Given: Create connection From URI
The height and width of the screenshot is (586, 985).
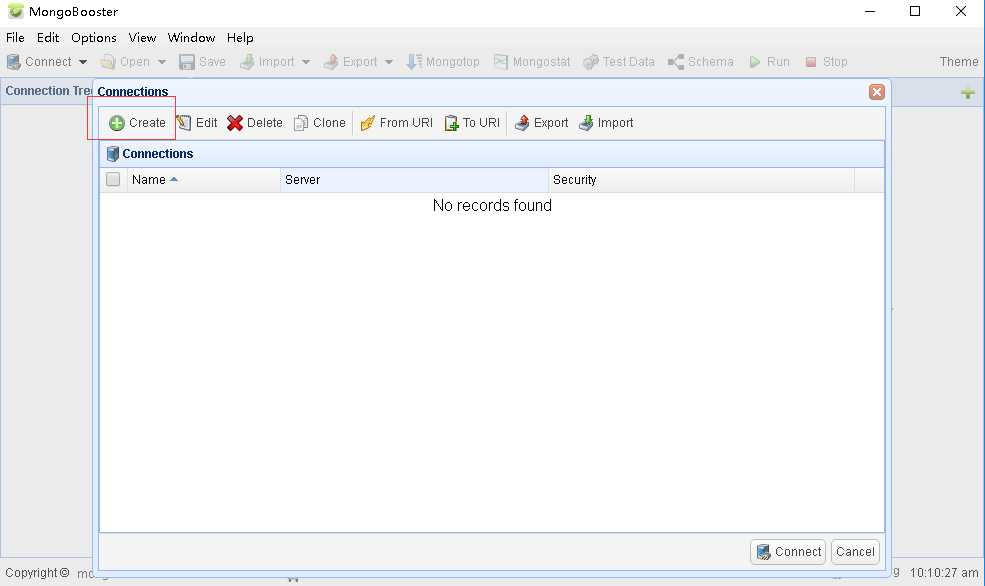Looking at the screenshot, I should coord(396,122).
